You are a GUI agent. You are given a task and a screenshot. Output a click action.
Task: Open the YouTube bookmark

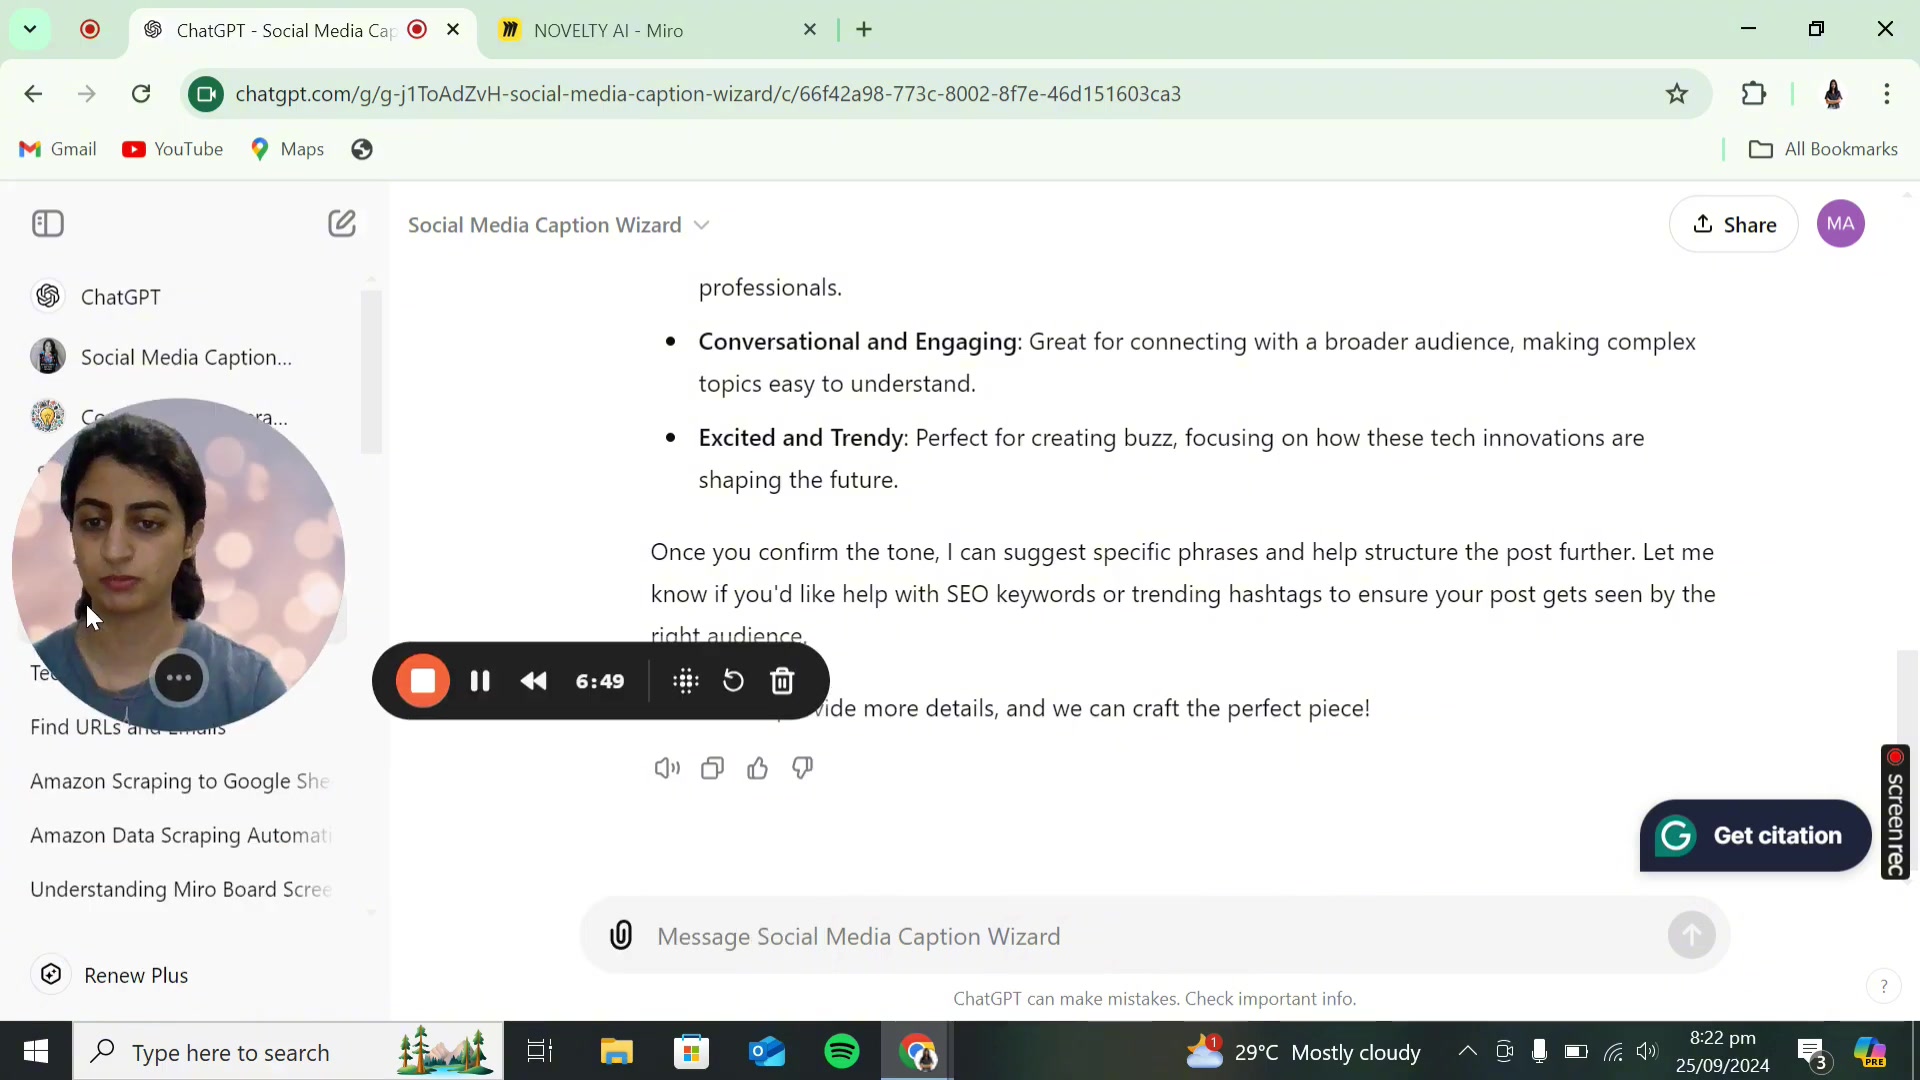click(x=173, y=149)
